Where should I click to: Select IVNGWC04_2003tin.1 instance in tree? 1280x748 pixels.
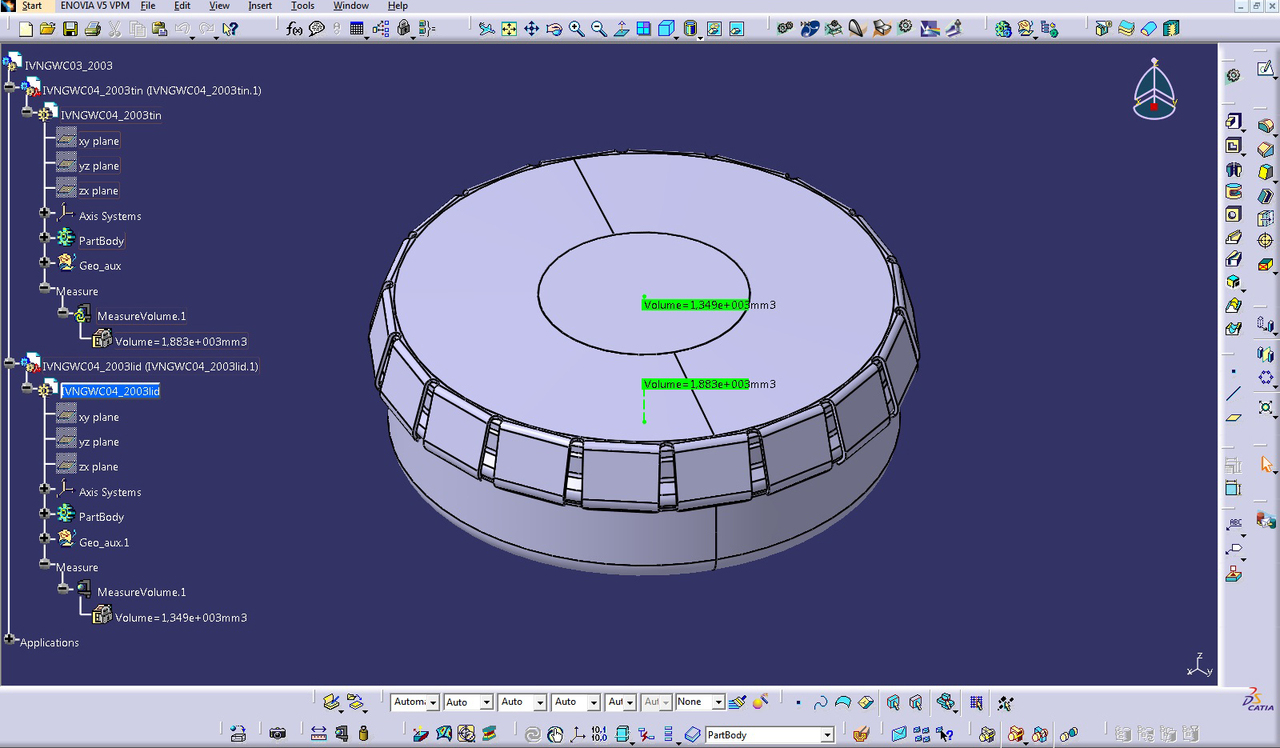coord(152,91)
